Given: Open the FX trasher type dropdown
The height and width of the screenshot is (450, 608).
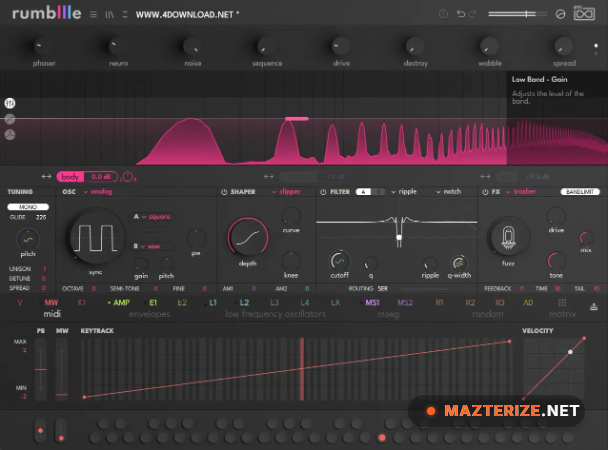Looking at the screenshot, I should [x=521, y=191].
